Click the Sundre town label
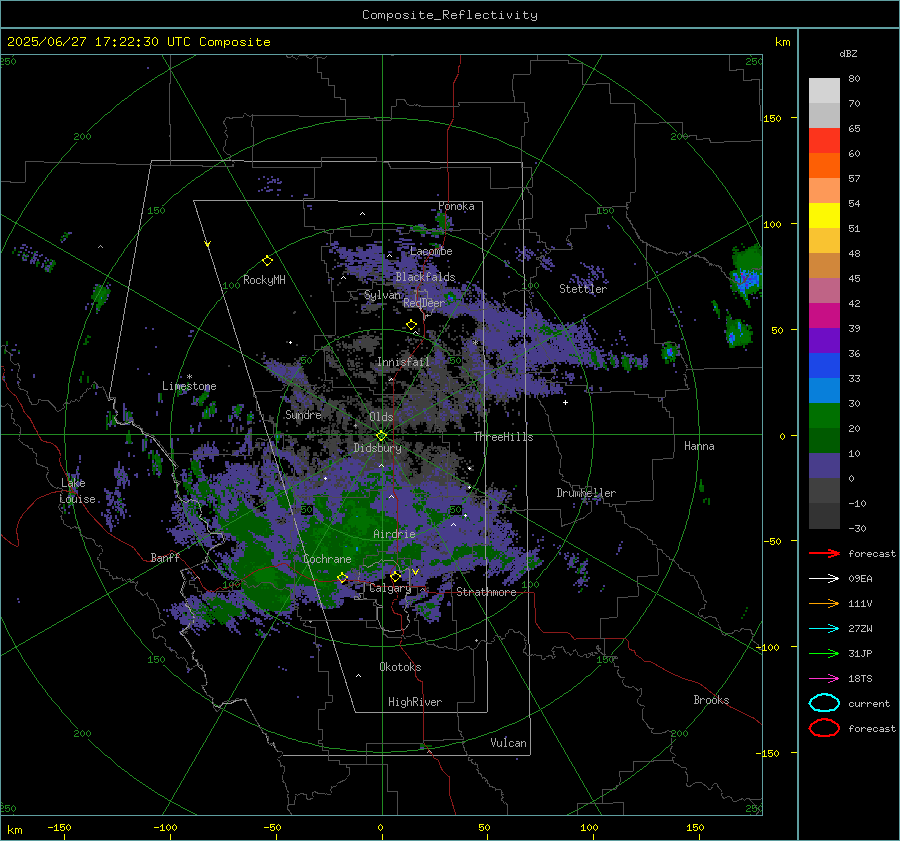Image resolution: width=900 pixels, height=841 pixels. click(303, 414)
